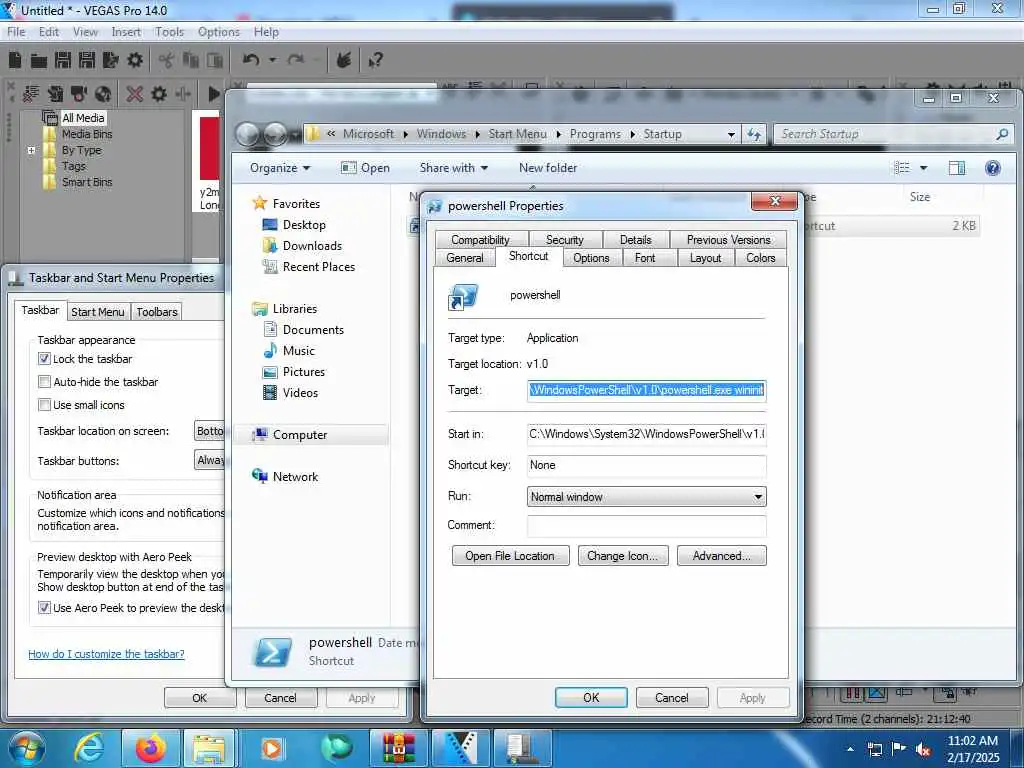Image resolution: width=1024 pixels, height=768 pixels.
Task: Click Extract Audio from CD icon
Action: click(x=103, y=94)
